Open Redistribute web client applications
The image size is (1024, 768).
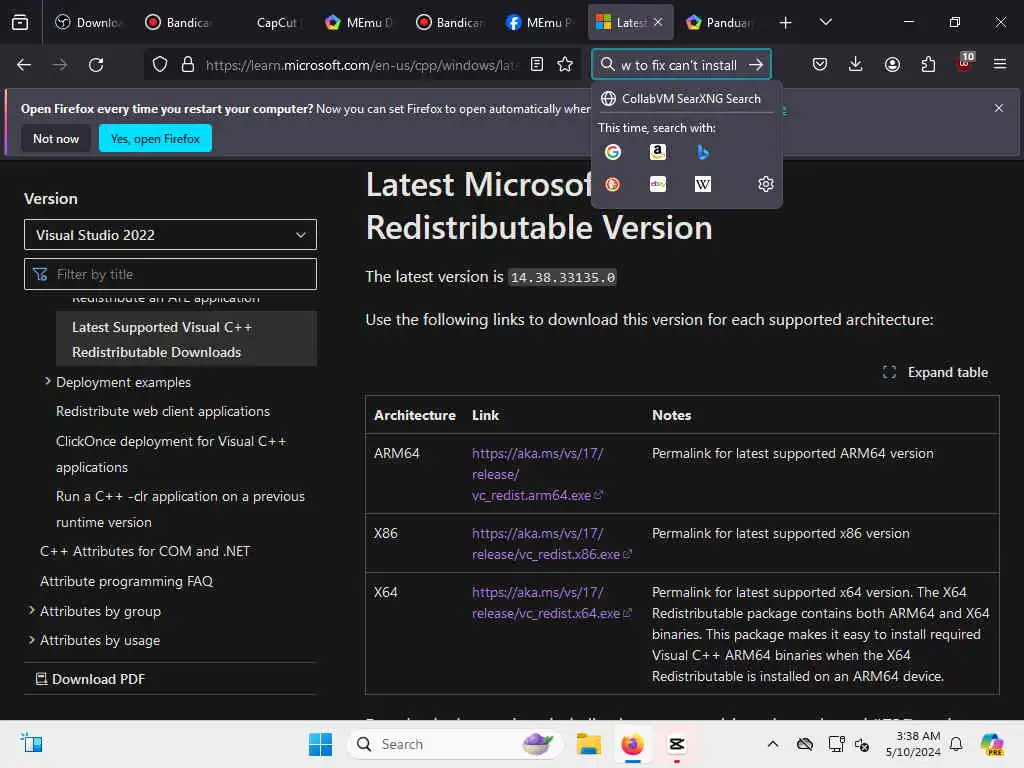coord(163,411)
